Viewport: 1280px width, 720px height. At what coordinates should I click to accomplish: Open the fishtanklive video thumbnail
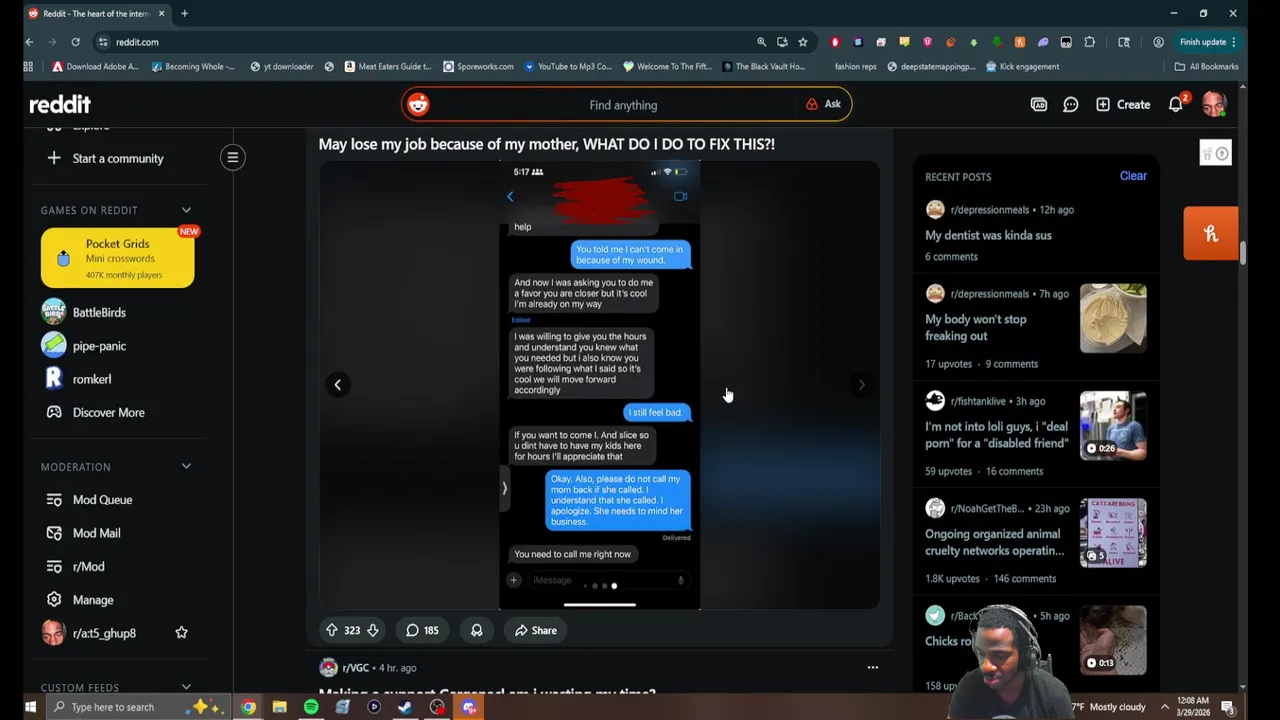[x=1113, y=426]
